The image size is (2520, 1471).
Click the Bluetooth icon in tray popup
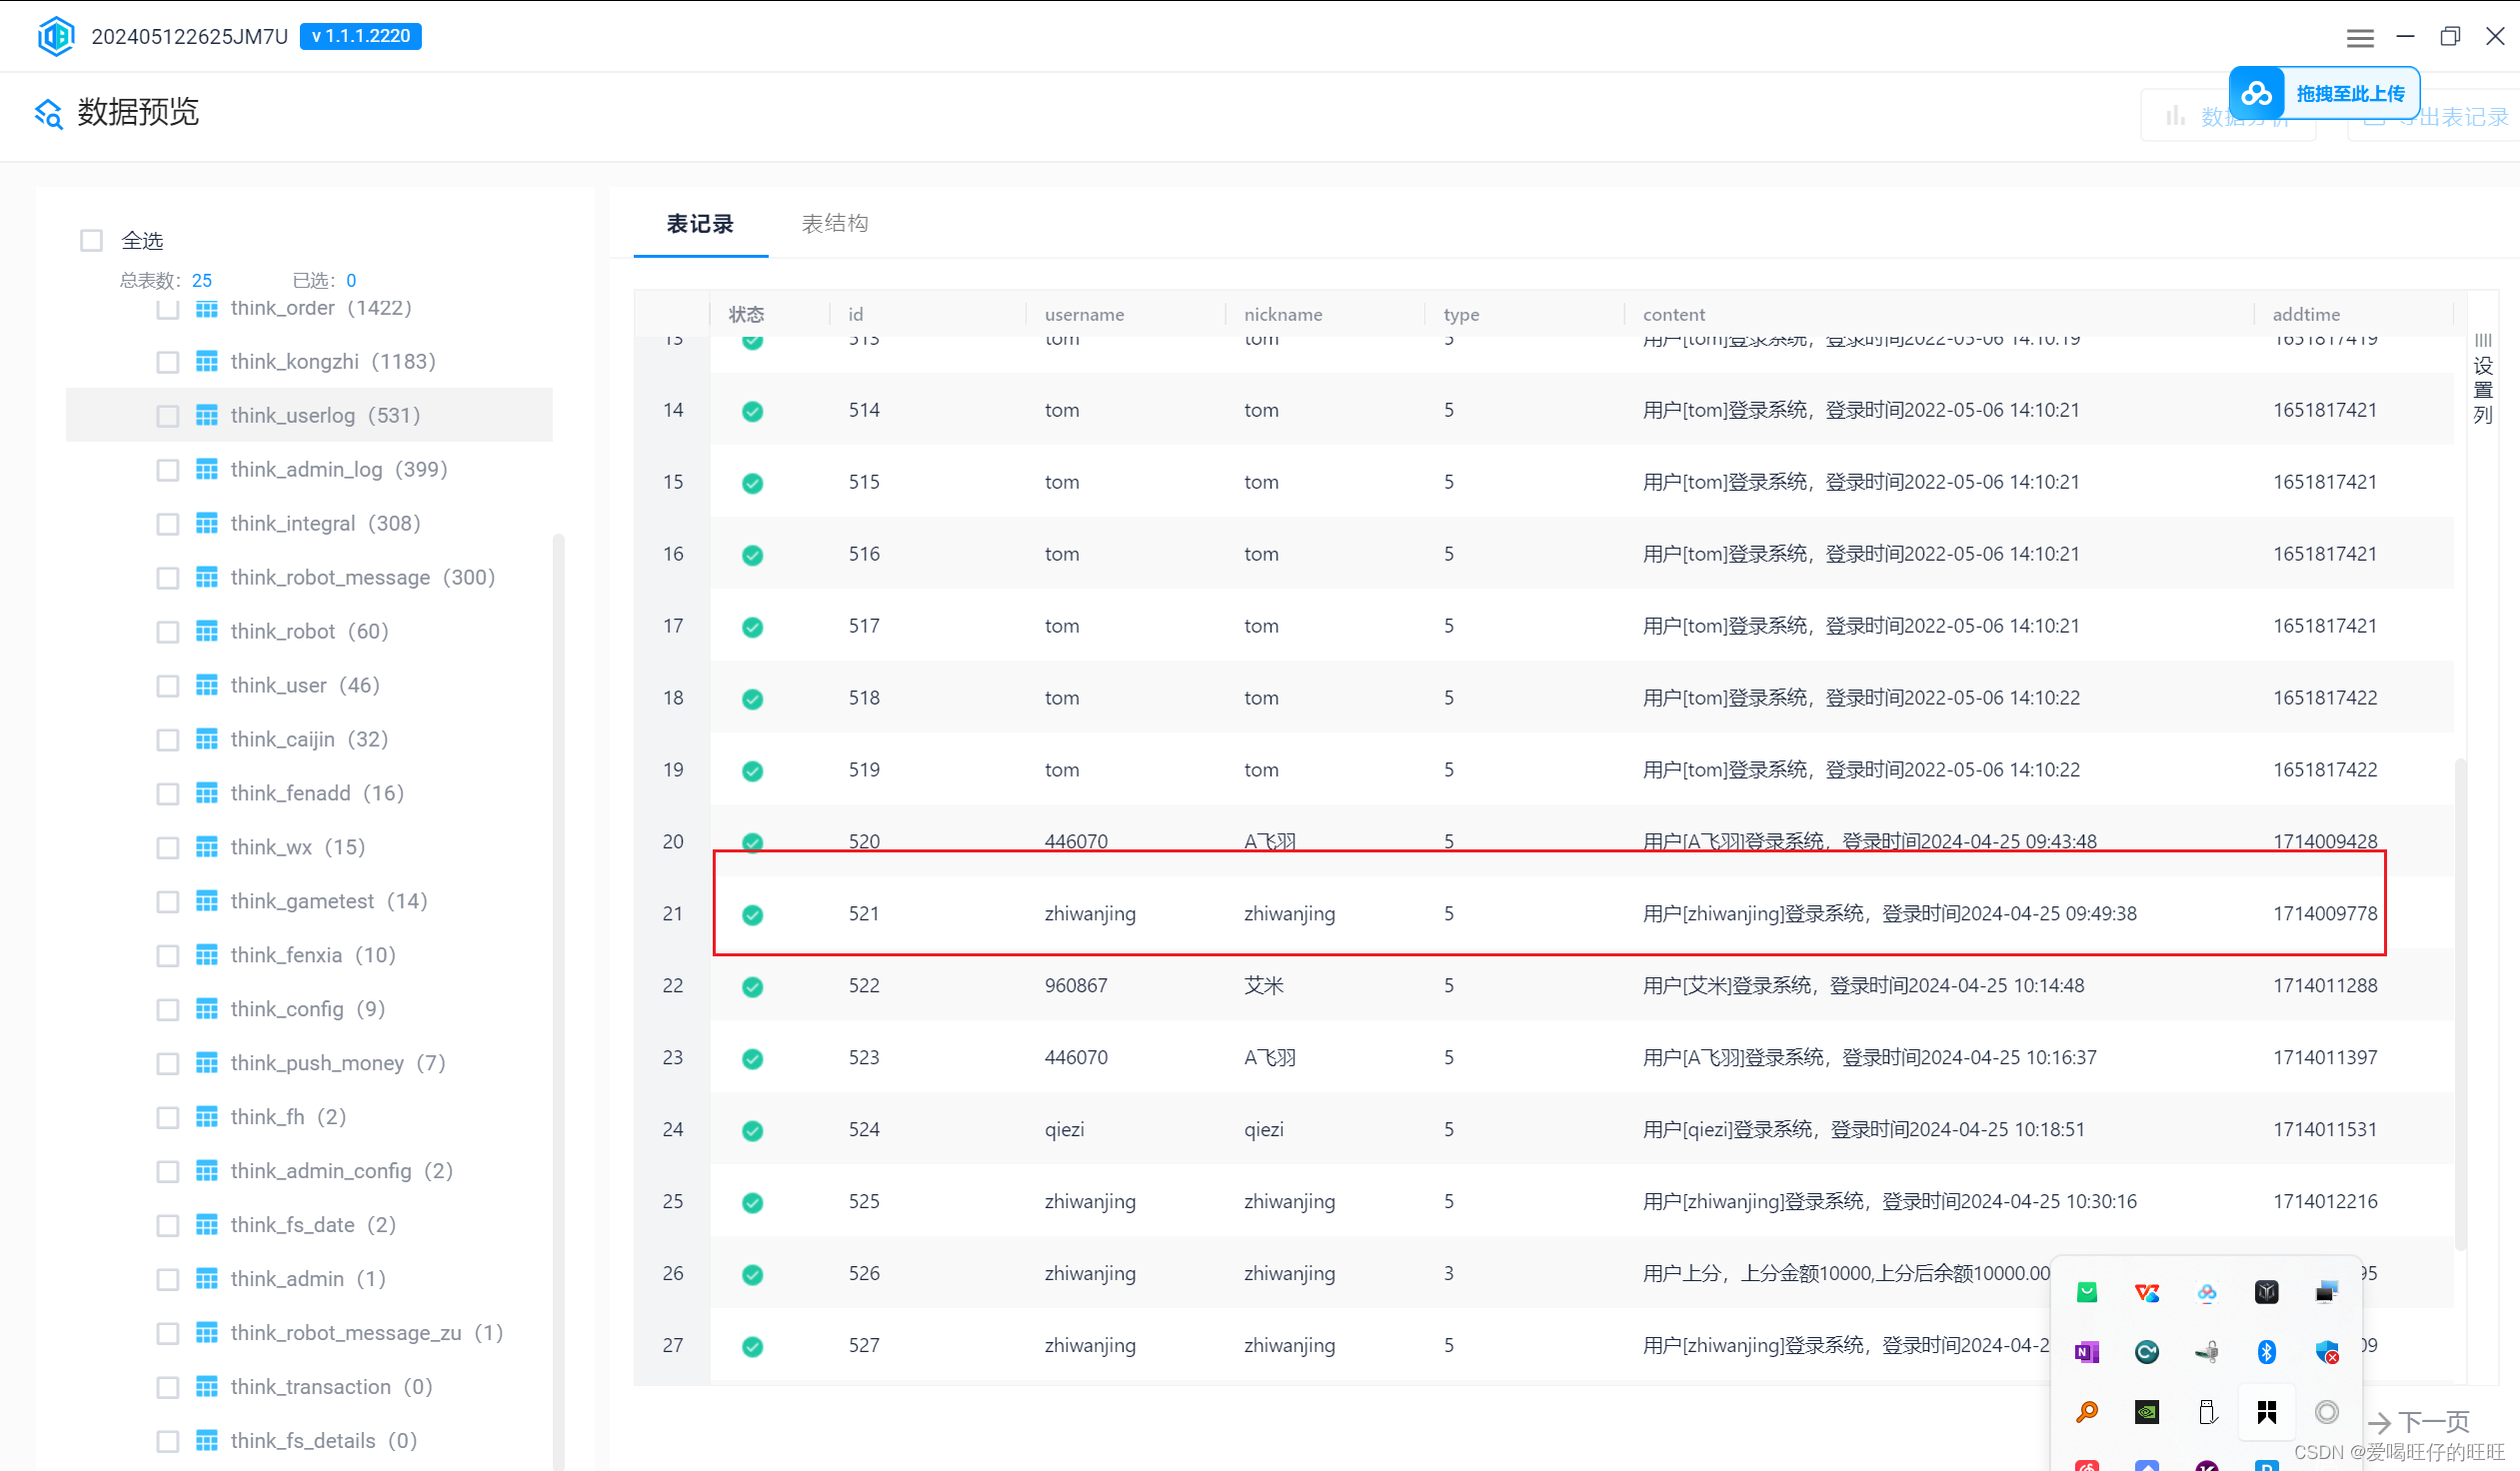(2267, 1352)
